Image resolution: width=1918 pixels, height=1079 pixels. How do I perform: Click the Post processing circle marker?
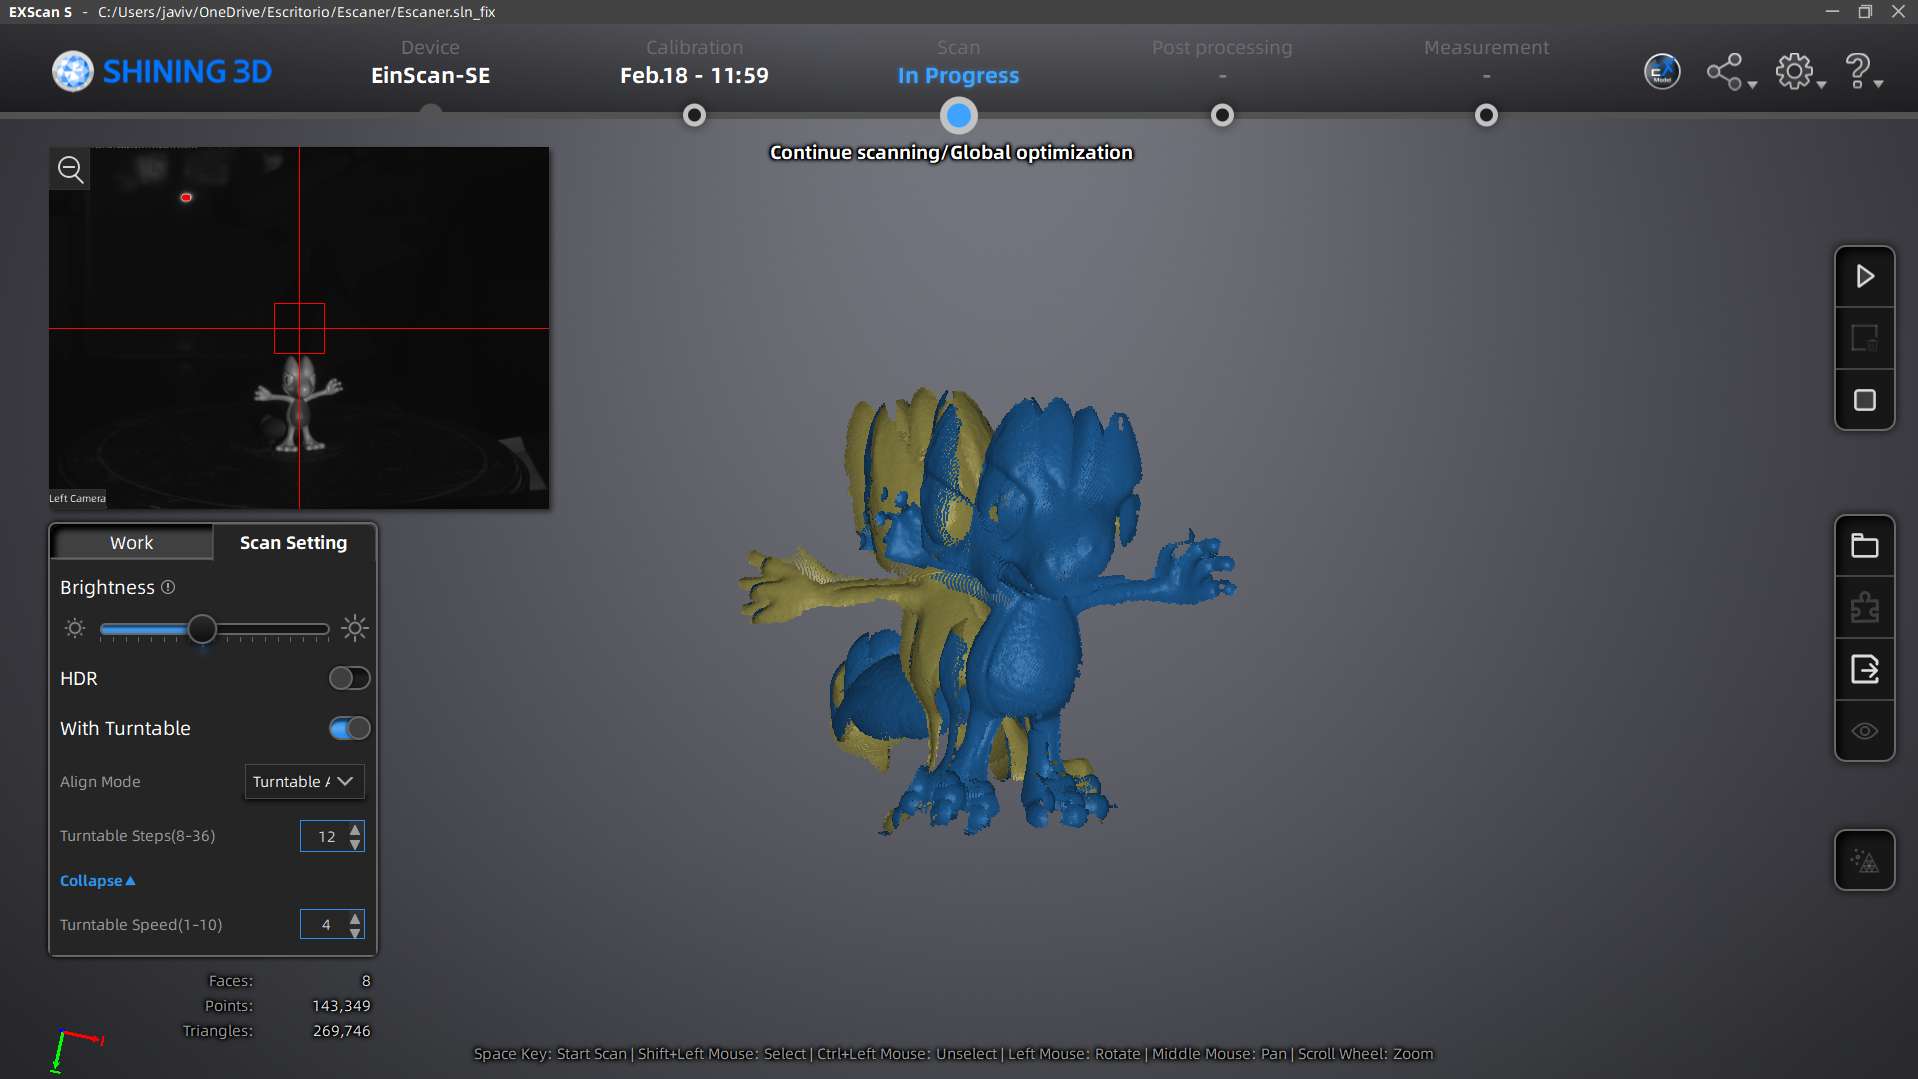point(1222,115)
